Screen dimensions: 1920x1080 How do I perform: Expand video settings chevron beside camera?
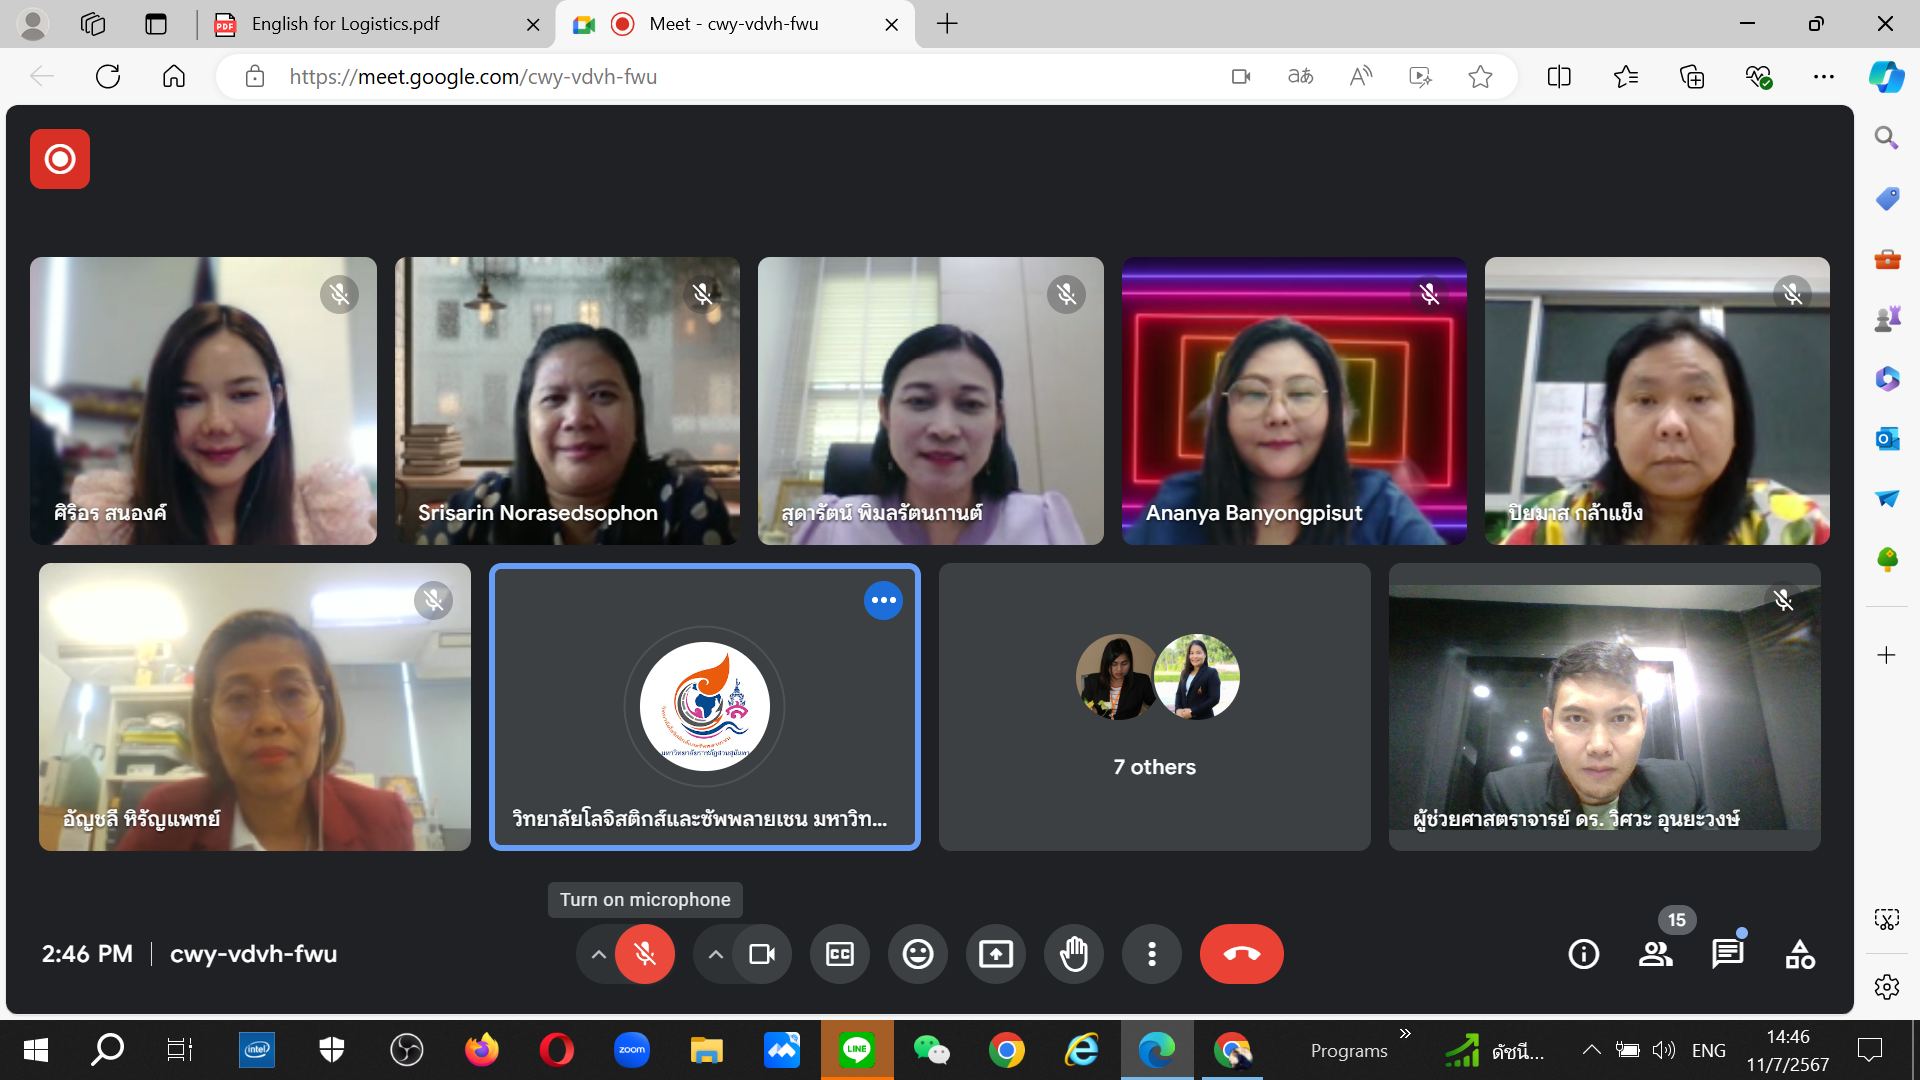point(715,954)
